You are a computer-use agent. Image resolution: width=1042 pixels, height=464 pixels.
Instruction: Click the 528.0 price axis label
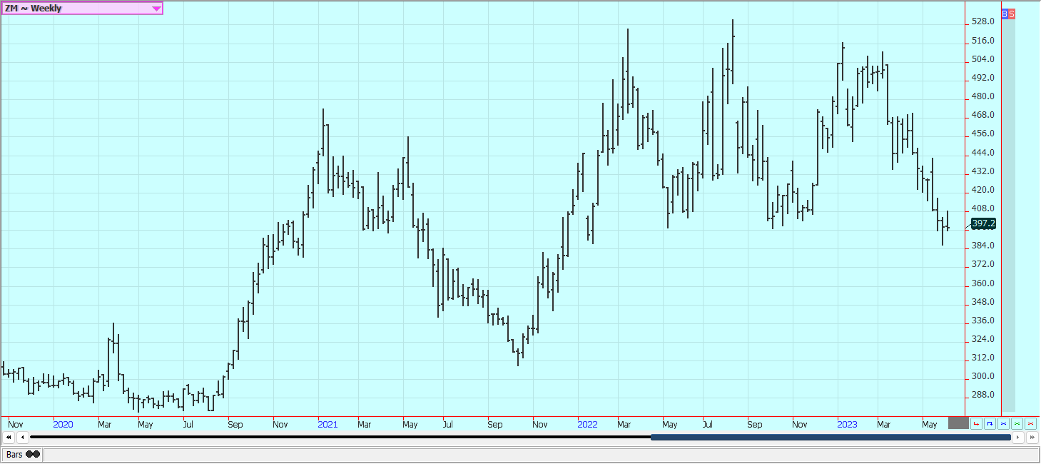point(984,22)
